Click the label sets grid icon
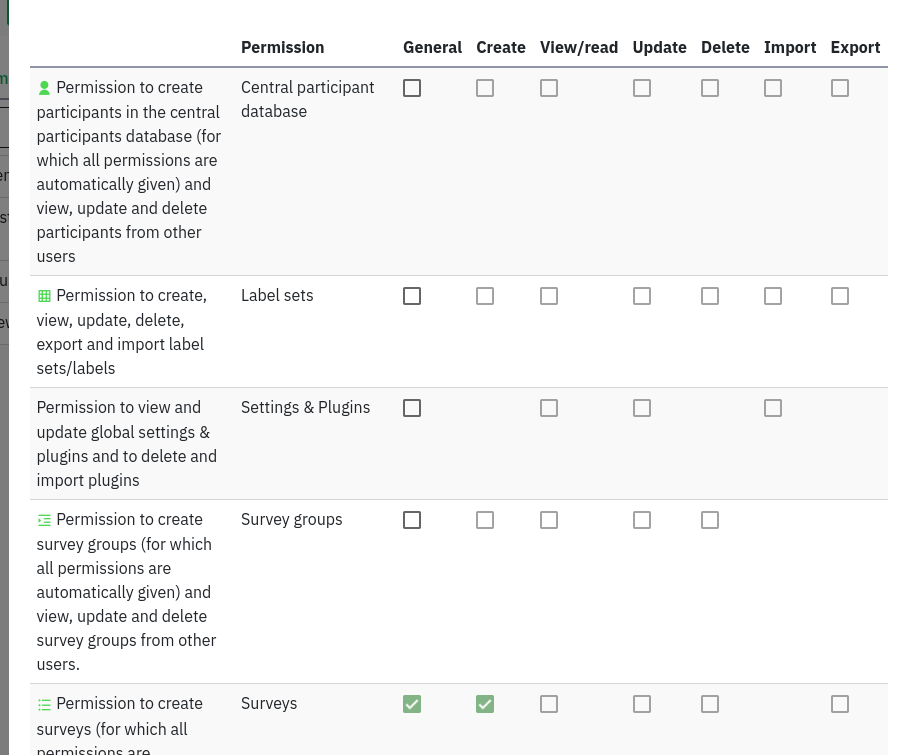897x755 pixels. [44, 296]
